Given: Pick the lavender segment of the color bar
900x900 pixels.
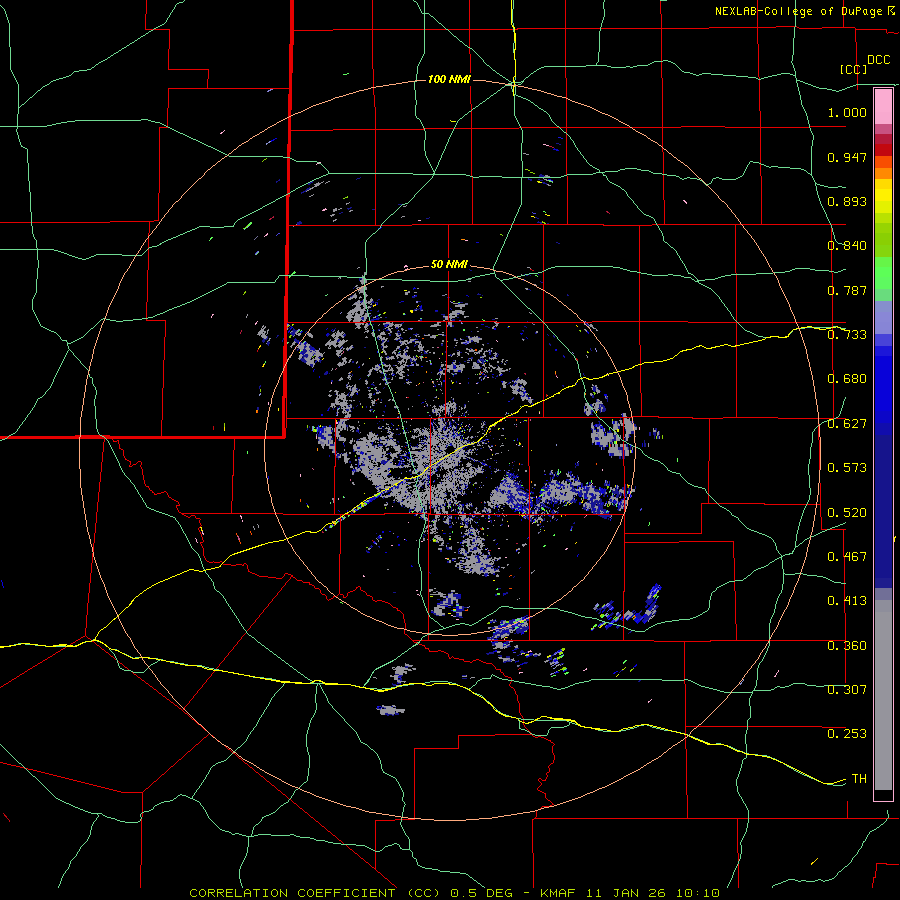Looking at the screenshot, I should click(x=883, y=317).
